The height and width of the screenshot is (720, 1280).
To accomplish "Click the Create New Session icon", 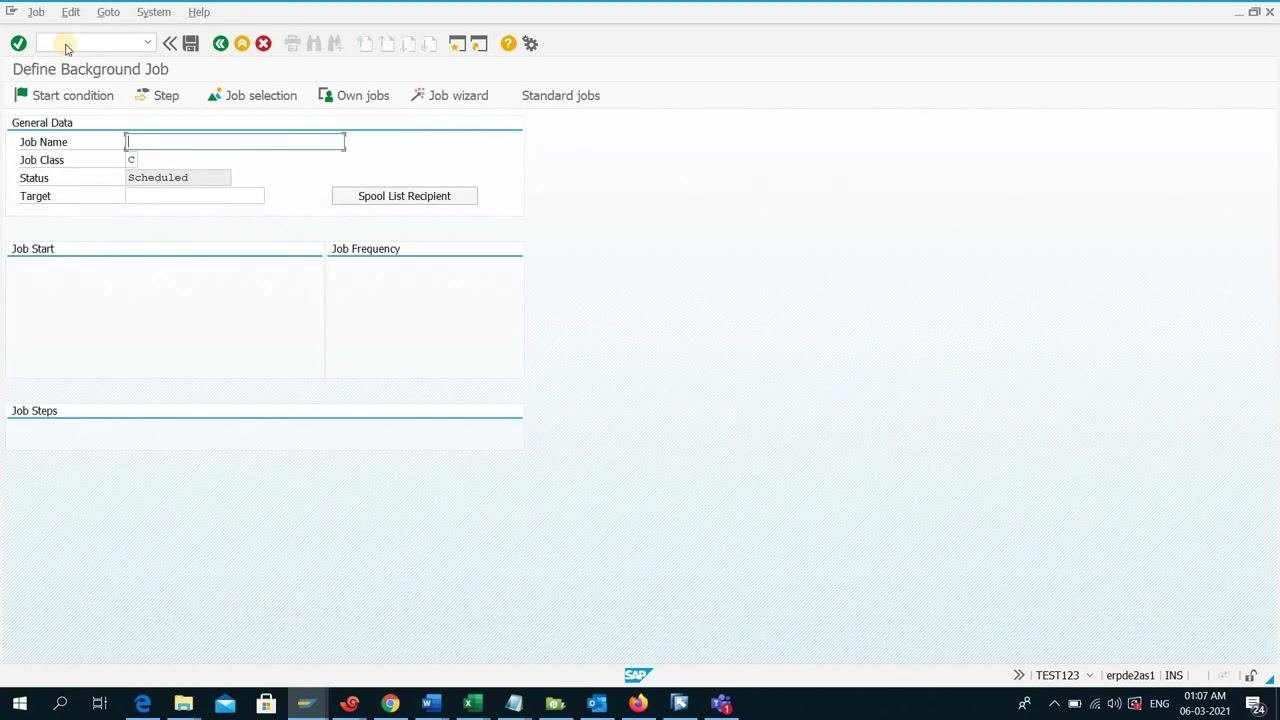I will pos(457,43).
